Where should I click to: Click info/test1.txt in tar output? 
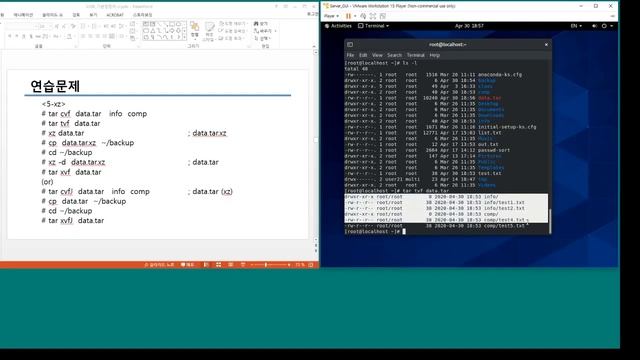click(504, 202)
